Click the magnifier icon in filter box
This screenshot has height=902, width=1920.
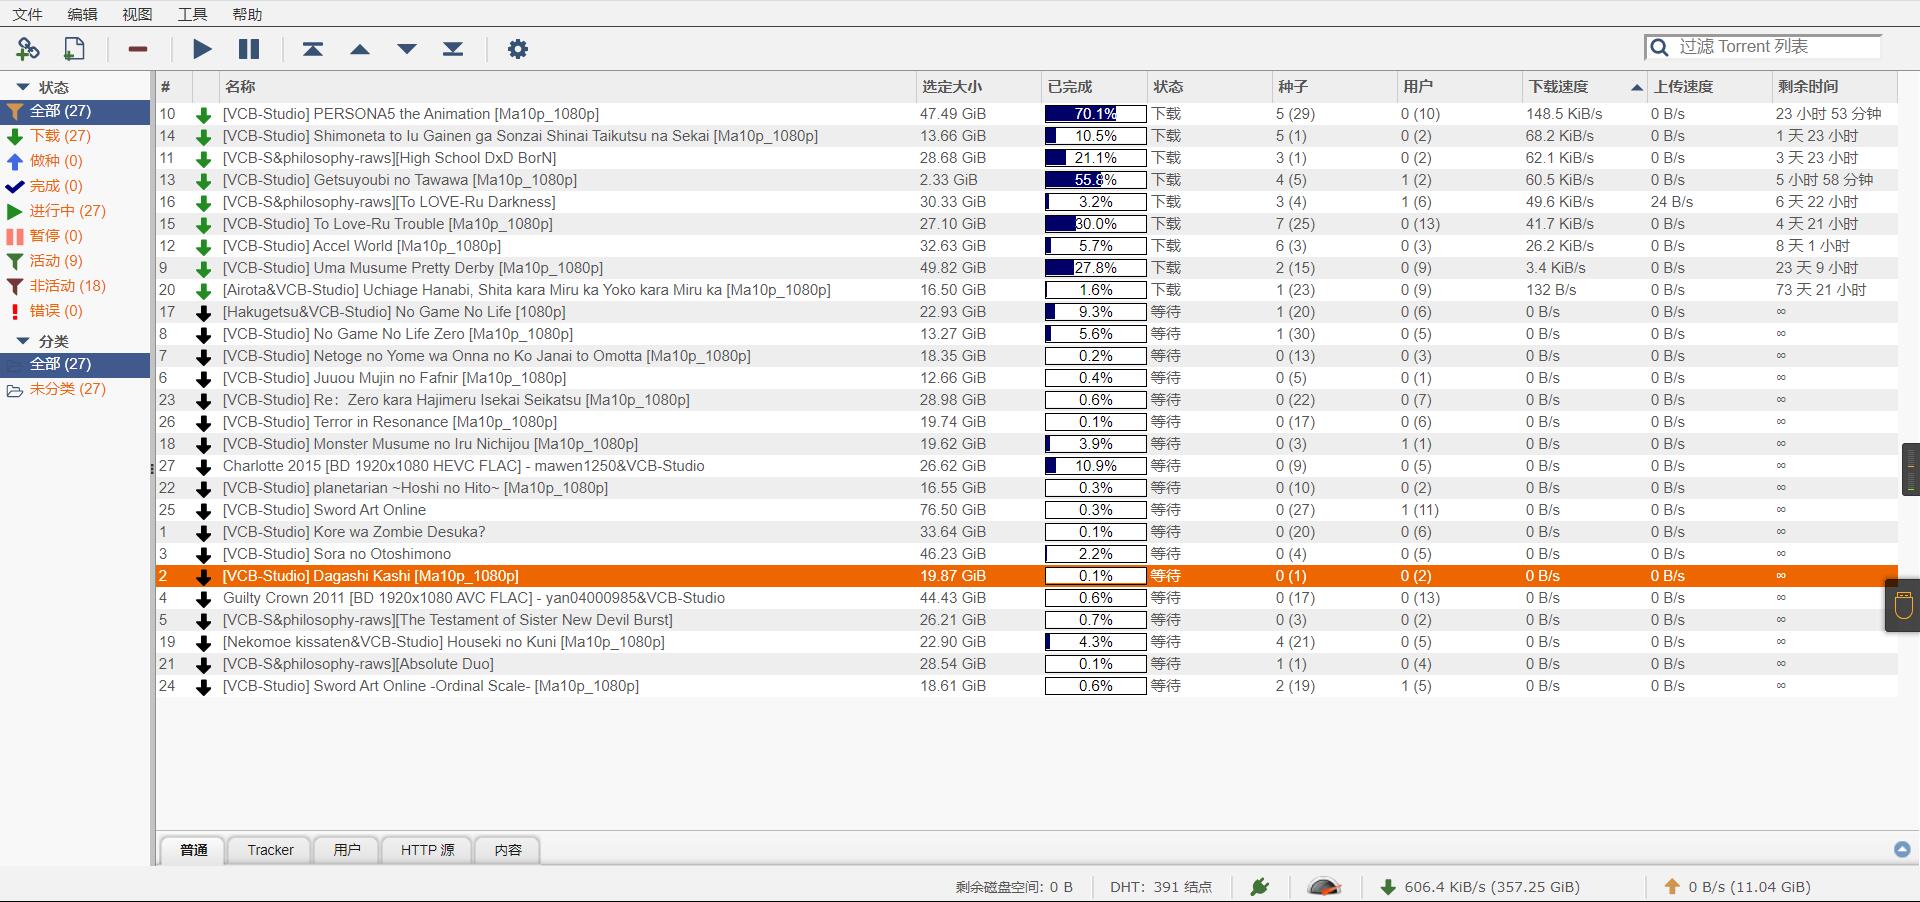click(x=1659, y=47)
